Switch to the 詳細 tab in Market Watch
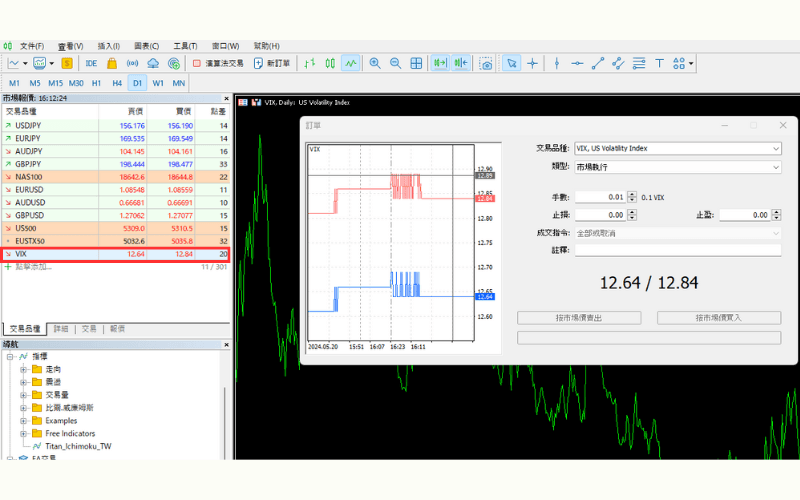 [61, 328]
